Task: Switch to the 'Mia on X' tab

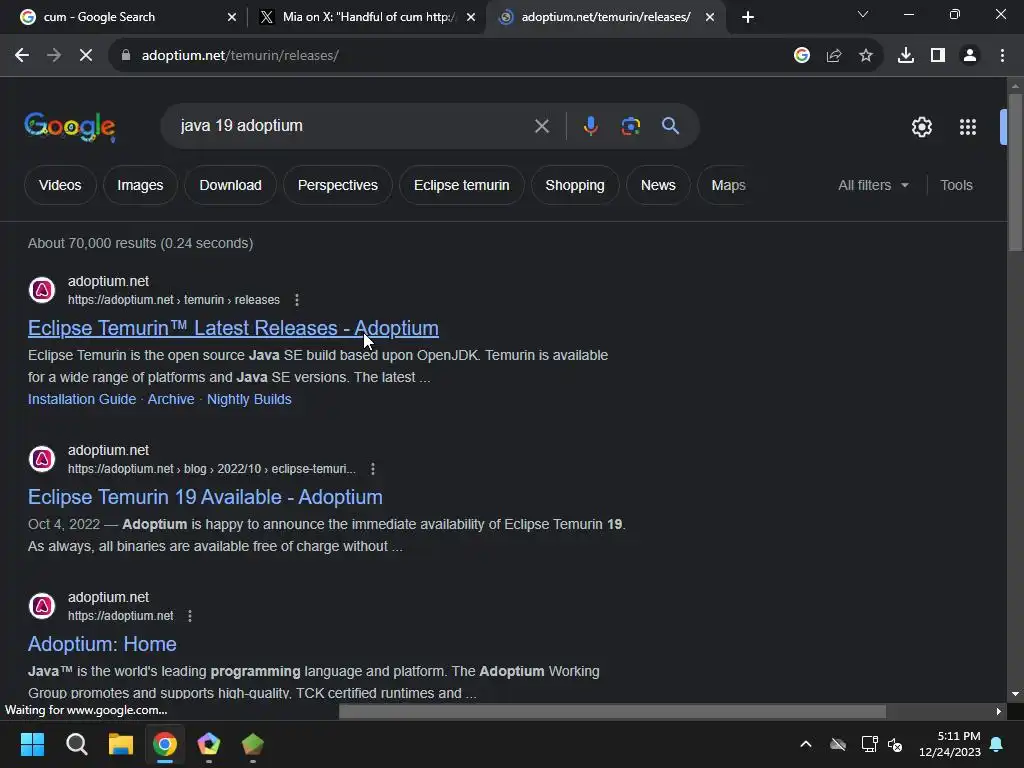Action: [x=367, y=17]
